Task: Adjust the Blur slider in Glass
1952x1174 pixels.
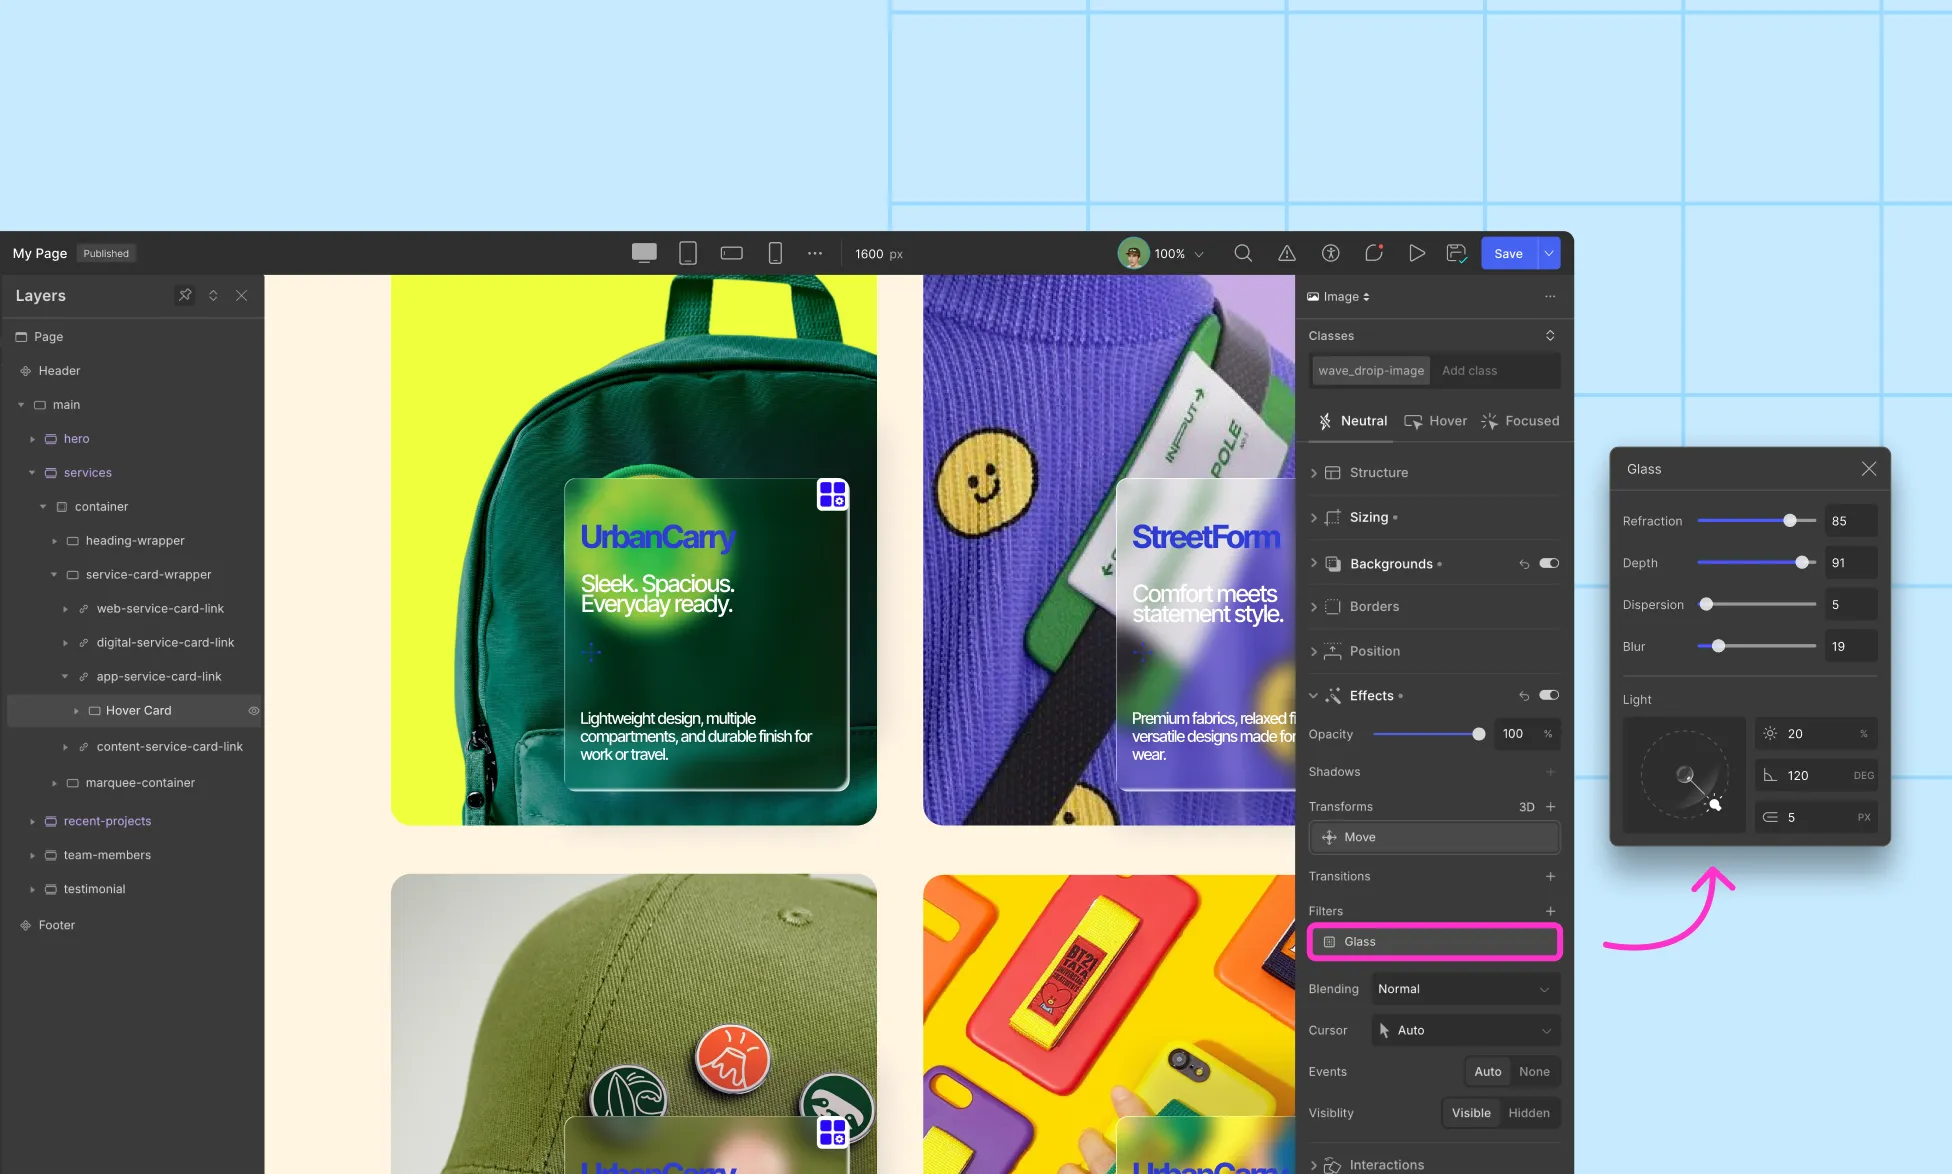Action: pos(1757,647)
